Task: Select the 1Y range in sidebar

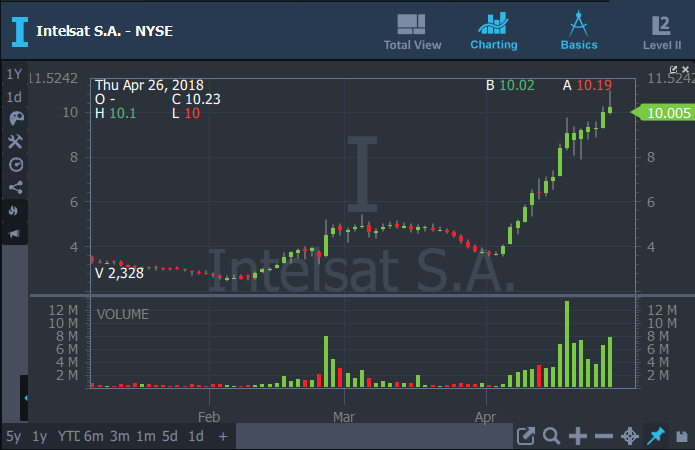Action: (x=14, y=74)
